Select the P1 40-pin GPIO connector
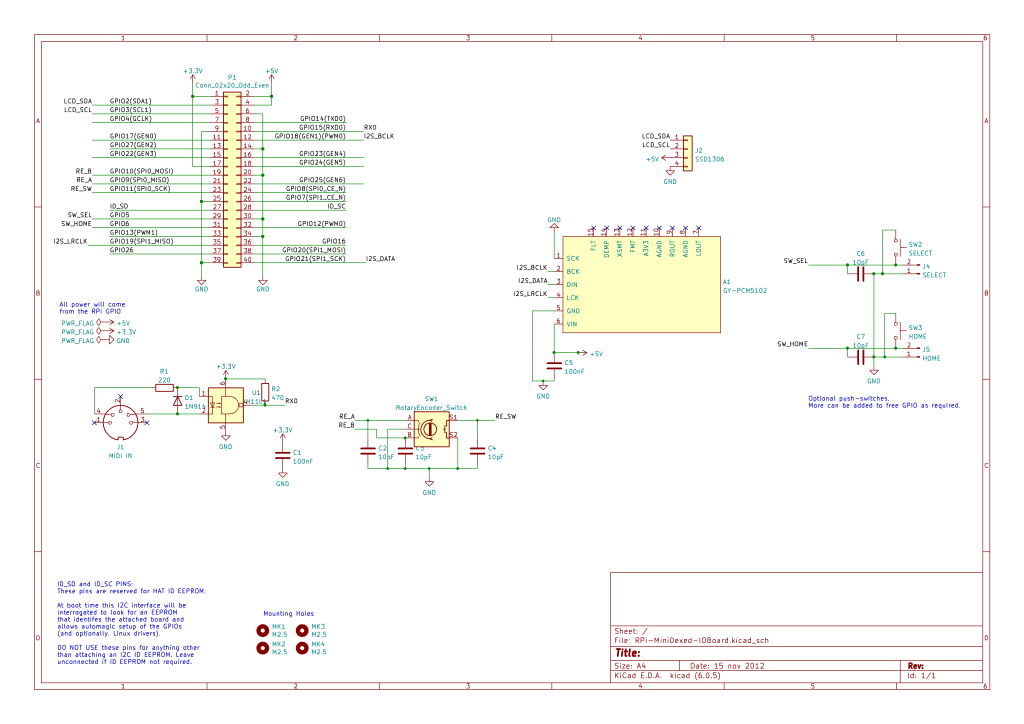 [232, 180]
